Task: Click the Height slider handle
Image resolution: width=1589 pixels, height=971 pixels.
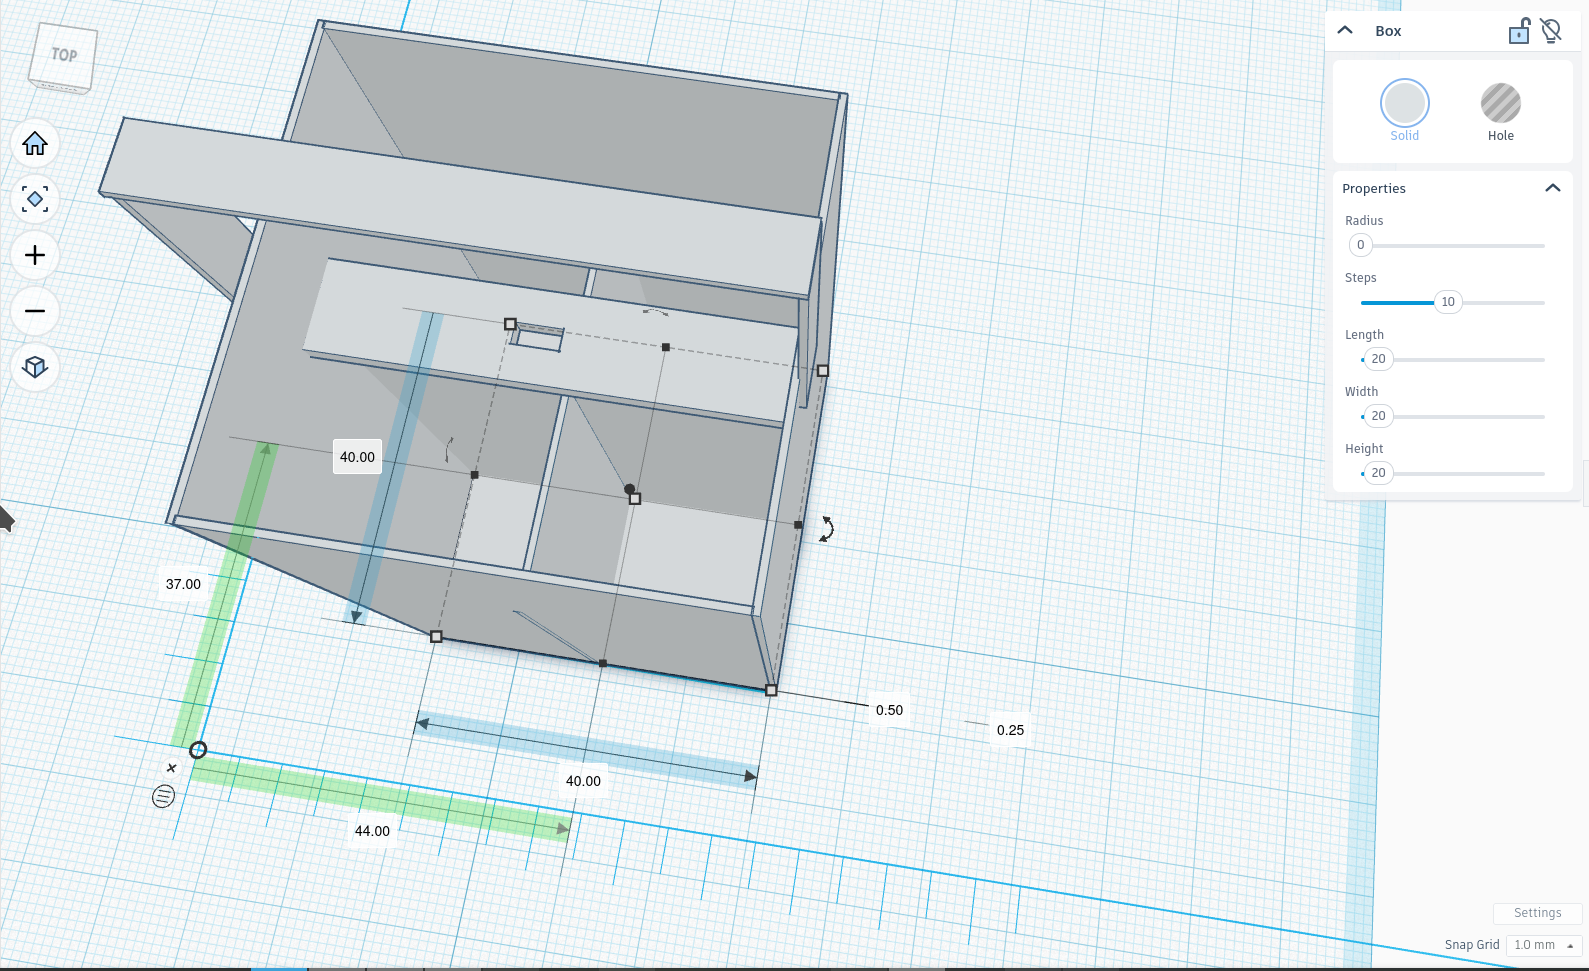Action: point(1378,473)
